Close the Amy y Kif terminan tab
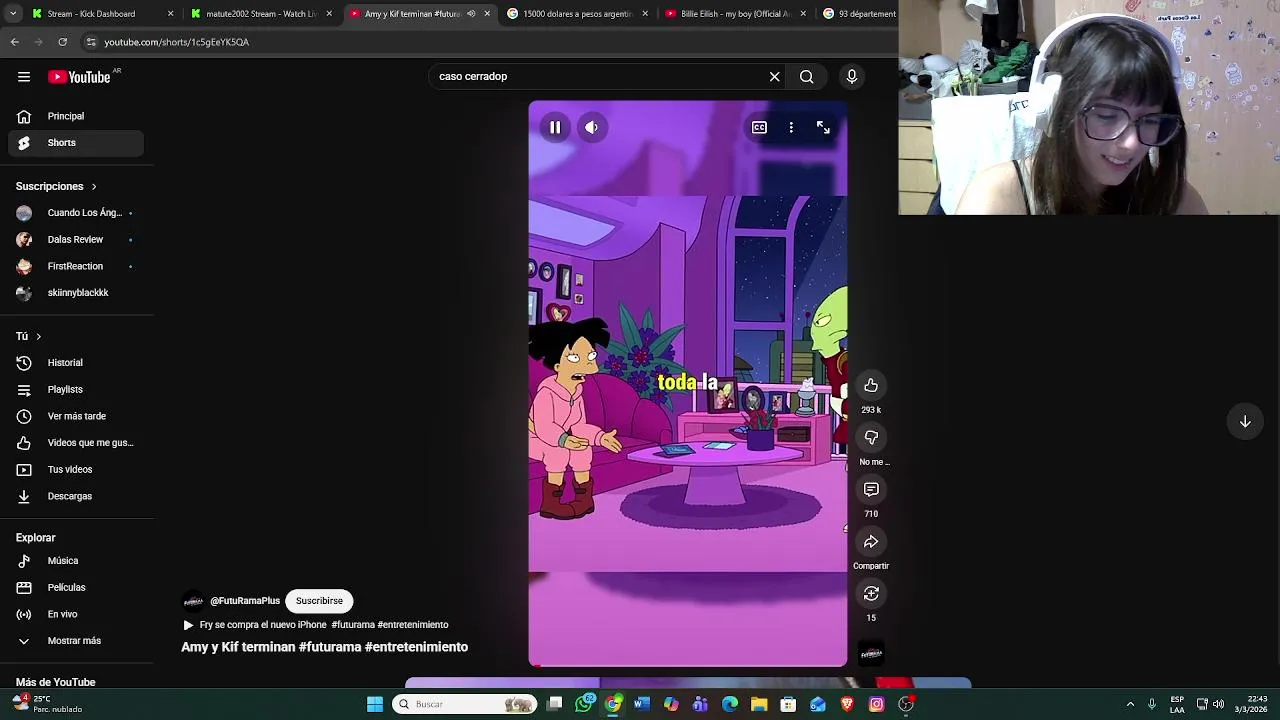The width and height of the screenshot is (1280, 720). pyautogui.click(x=487, y=14)
